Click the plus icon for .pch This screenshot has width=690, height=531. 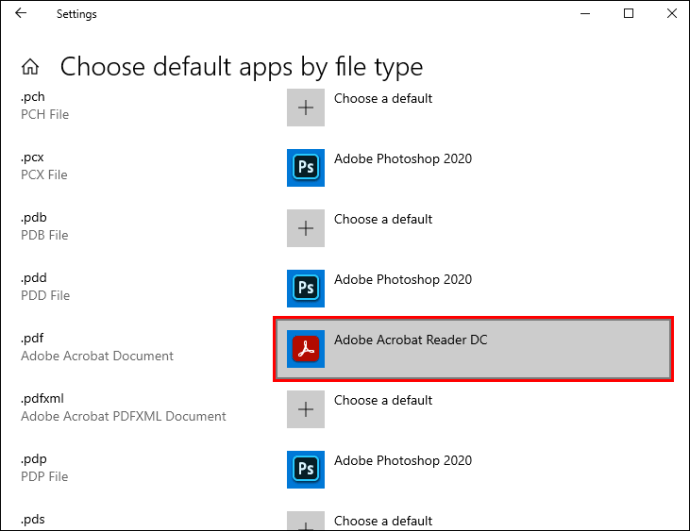pyautogui.click(x=306, y=107)
